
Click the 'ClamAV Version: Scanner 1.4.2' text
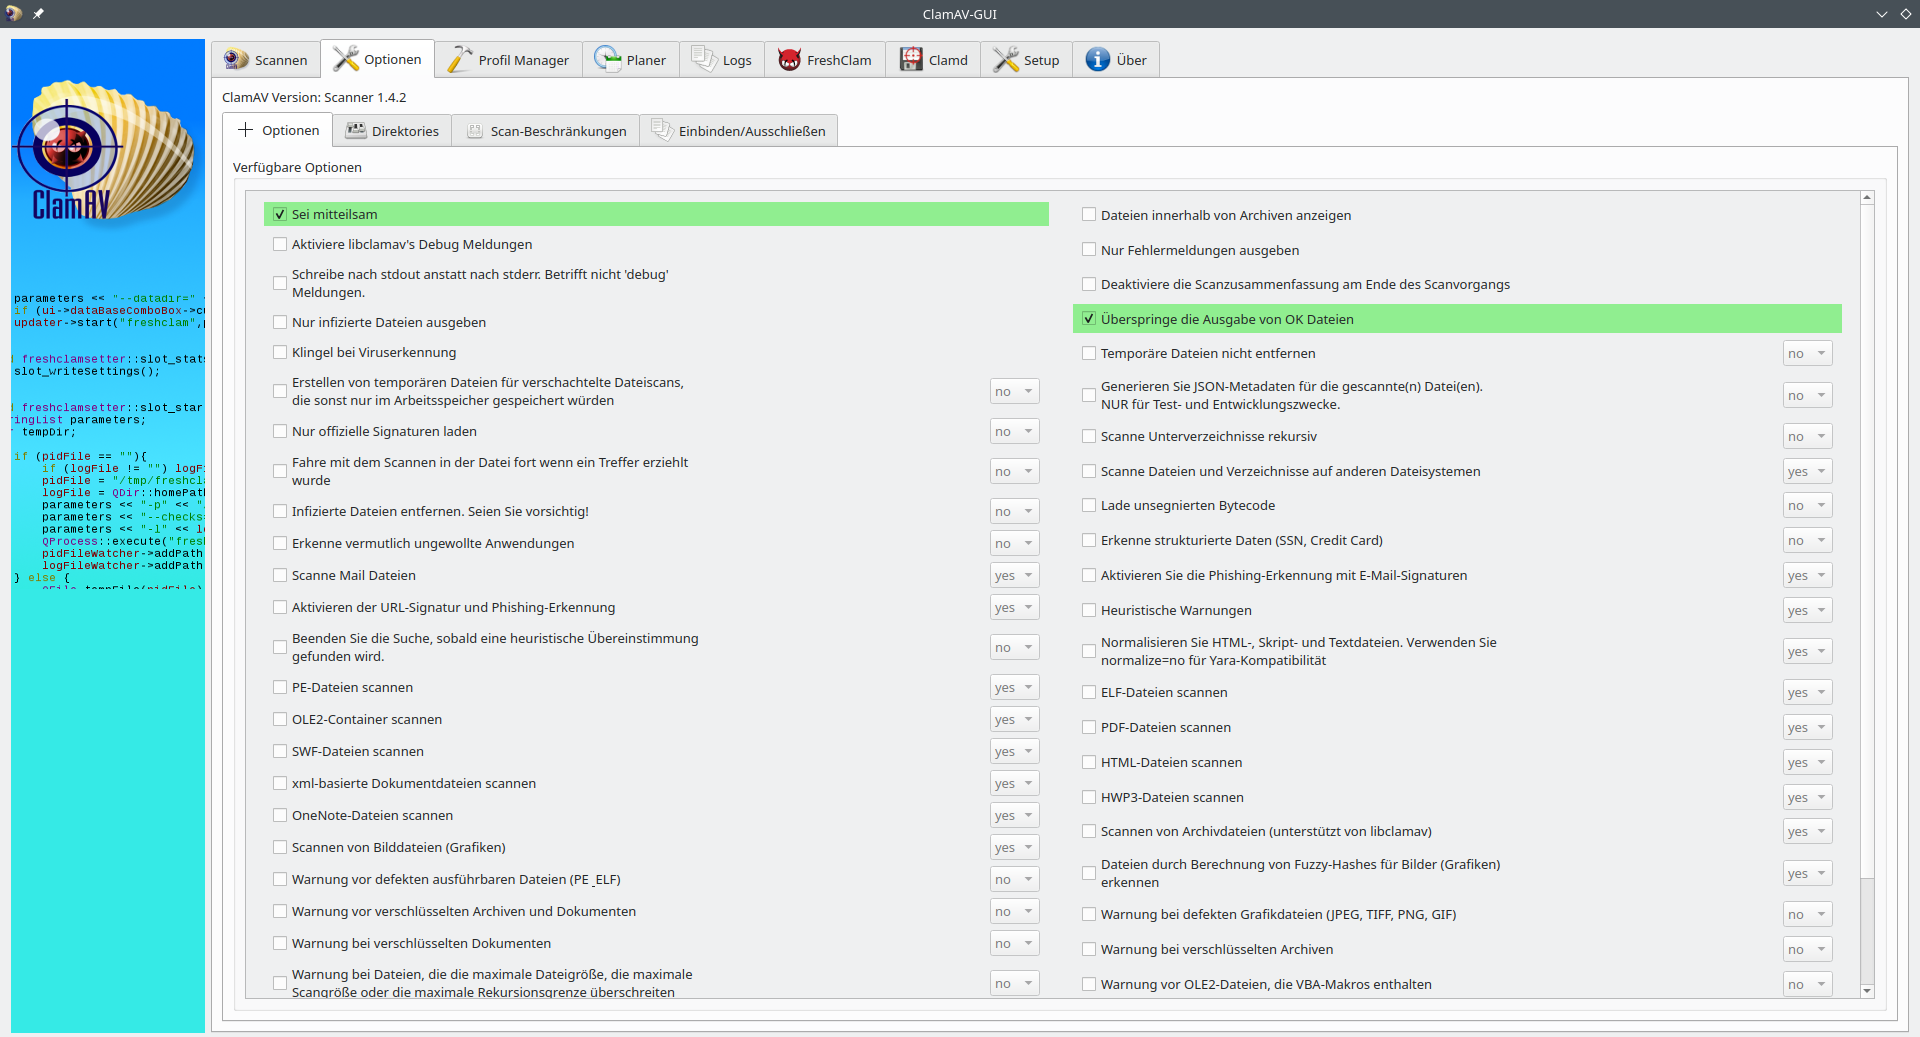[x=314, y=97]
